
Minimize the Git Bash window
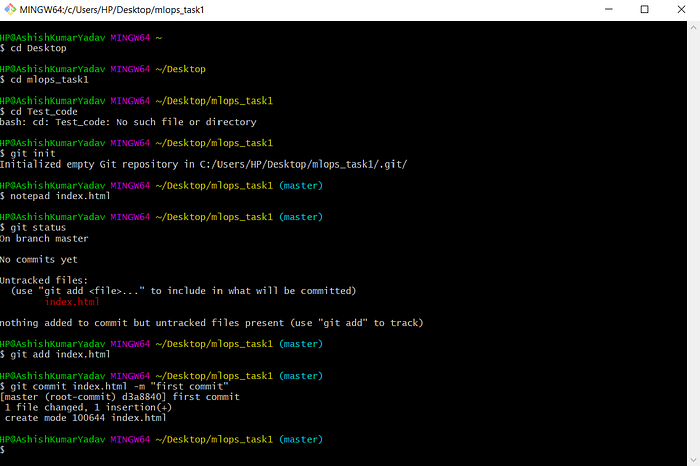pos(608,9)
